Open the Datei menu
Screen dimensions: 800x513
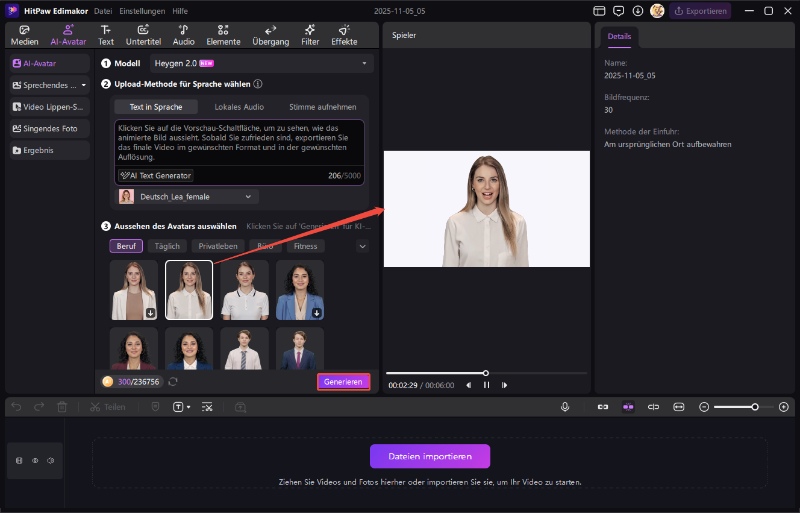103,11
